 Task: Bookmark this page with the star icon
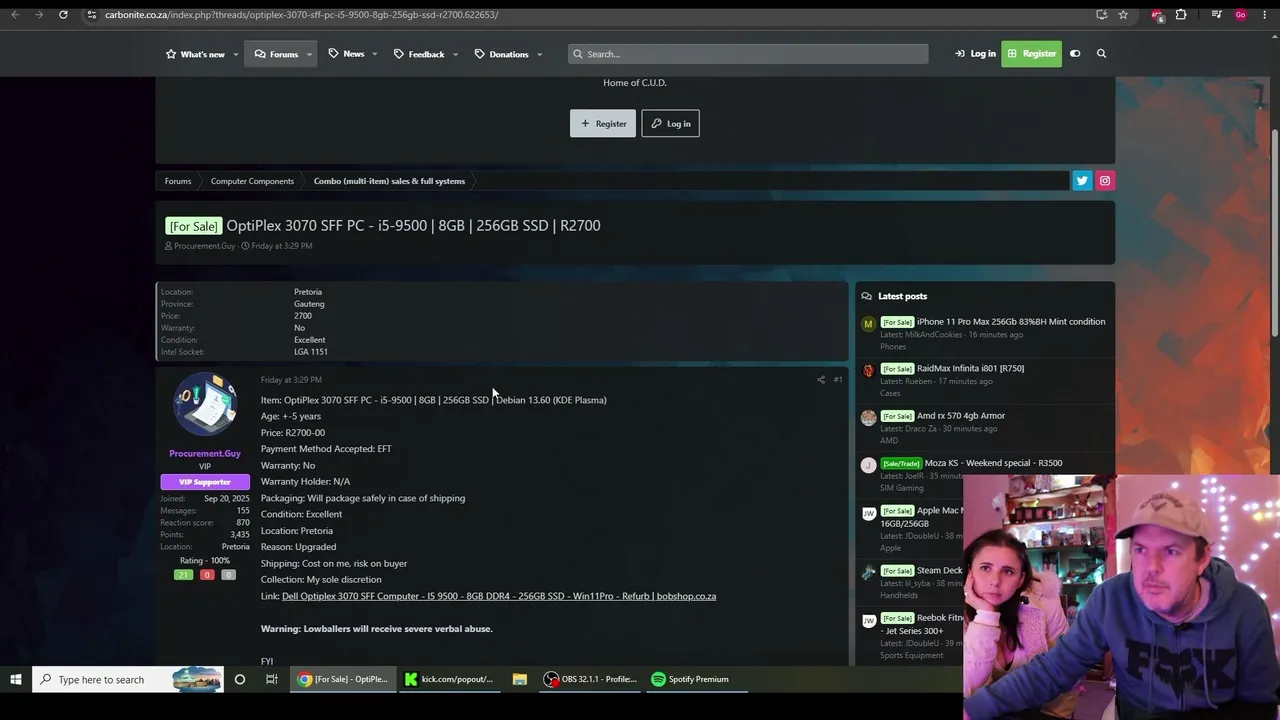click(1123, 15)
